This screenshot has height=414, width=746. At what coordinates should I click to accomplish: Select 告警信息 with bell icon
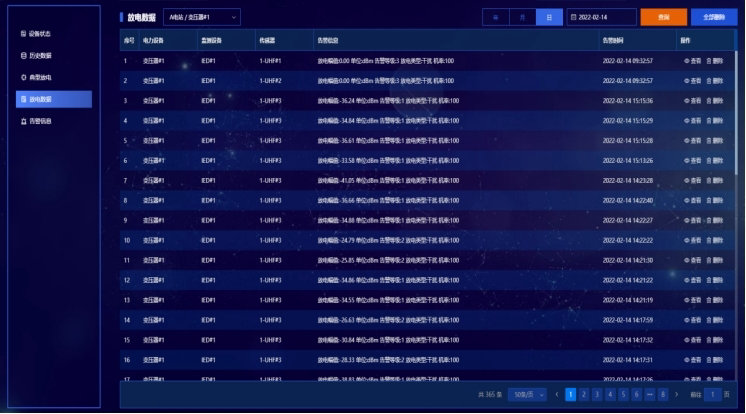pyautogui.click(x=41, y=121)
